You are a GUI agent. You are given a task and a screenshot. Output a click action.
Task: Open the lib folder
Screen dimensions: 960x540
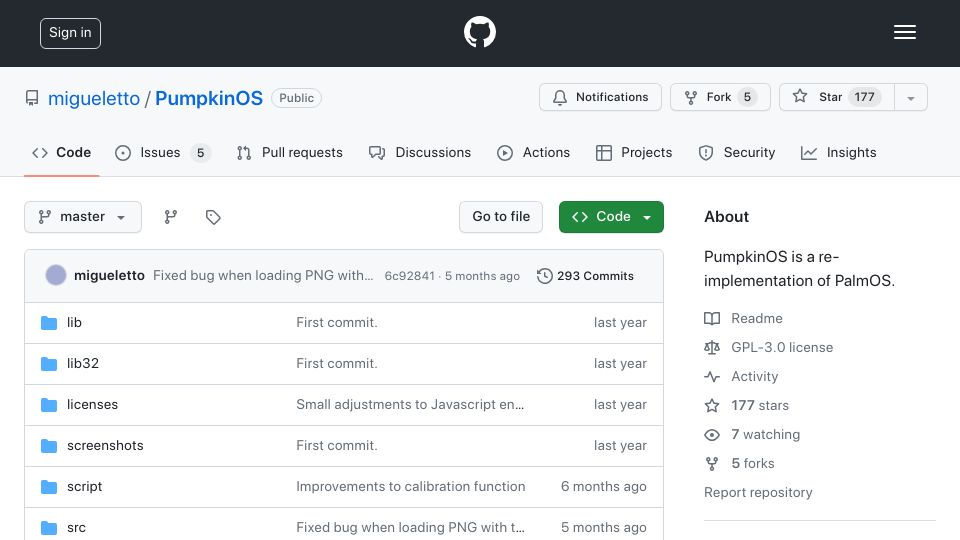point(74,323)
